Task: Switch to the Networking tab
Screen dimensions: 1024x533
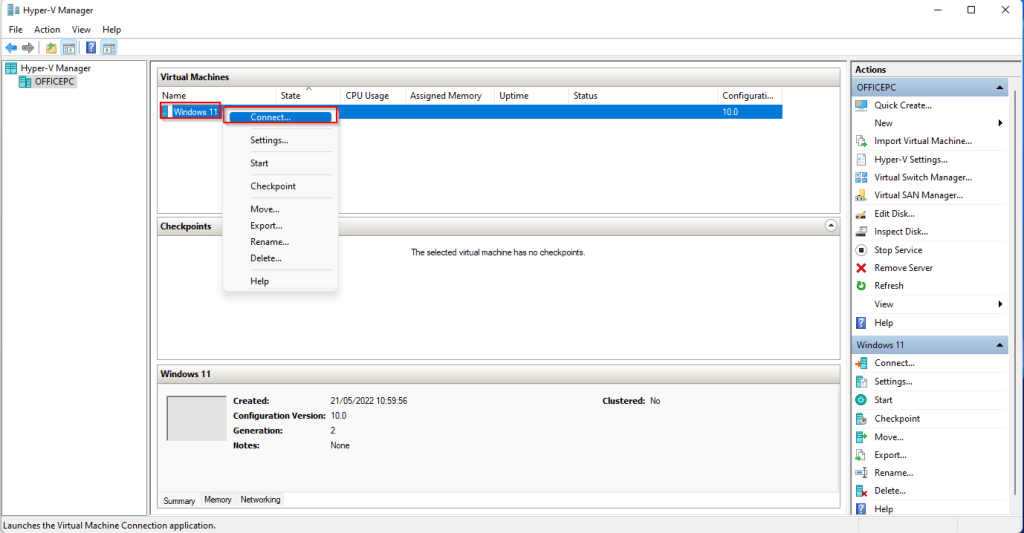Action: click(260, 500)
